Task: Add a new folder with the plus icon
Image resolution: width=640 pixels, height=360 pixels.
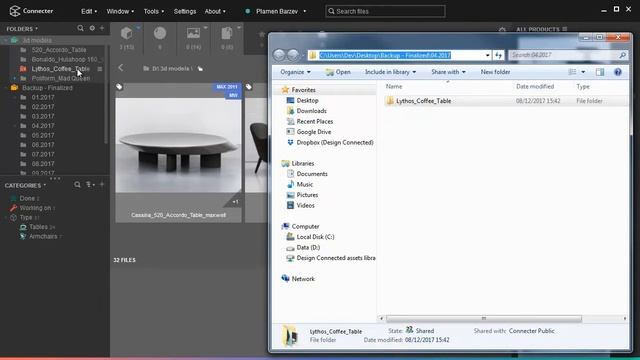Action: pos(102,28)
